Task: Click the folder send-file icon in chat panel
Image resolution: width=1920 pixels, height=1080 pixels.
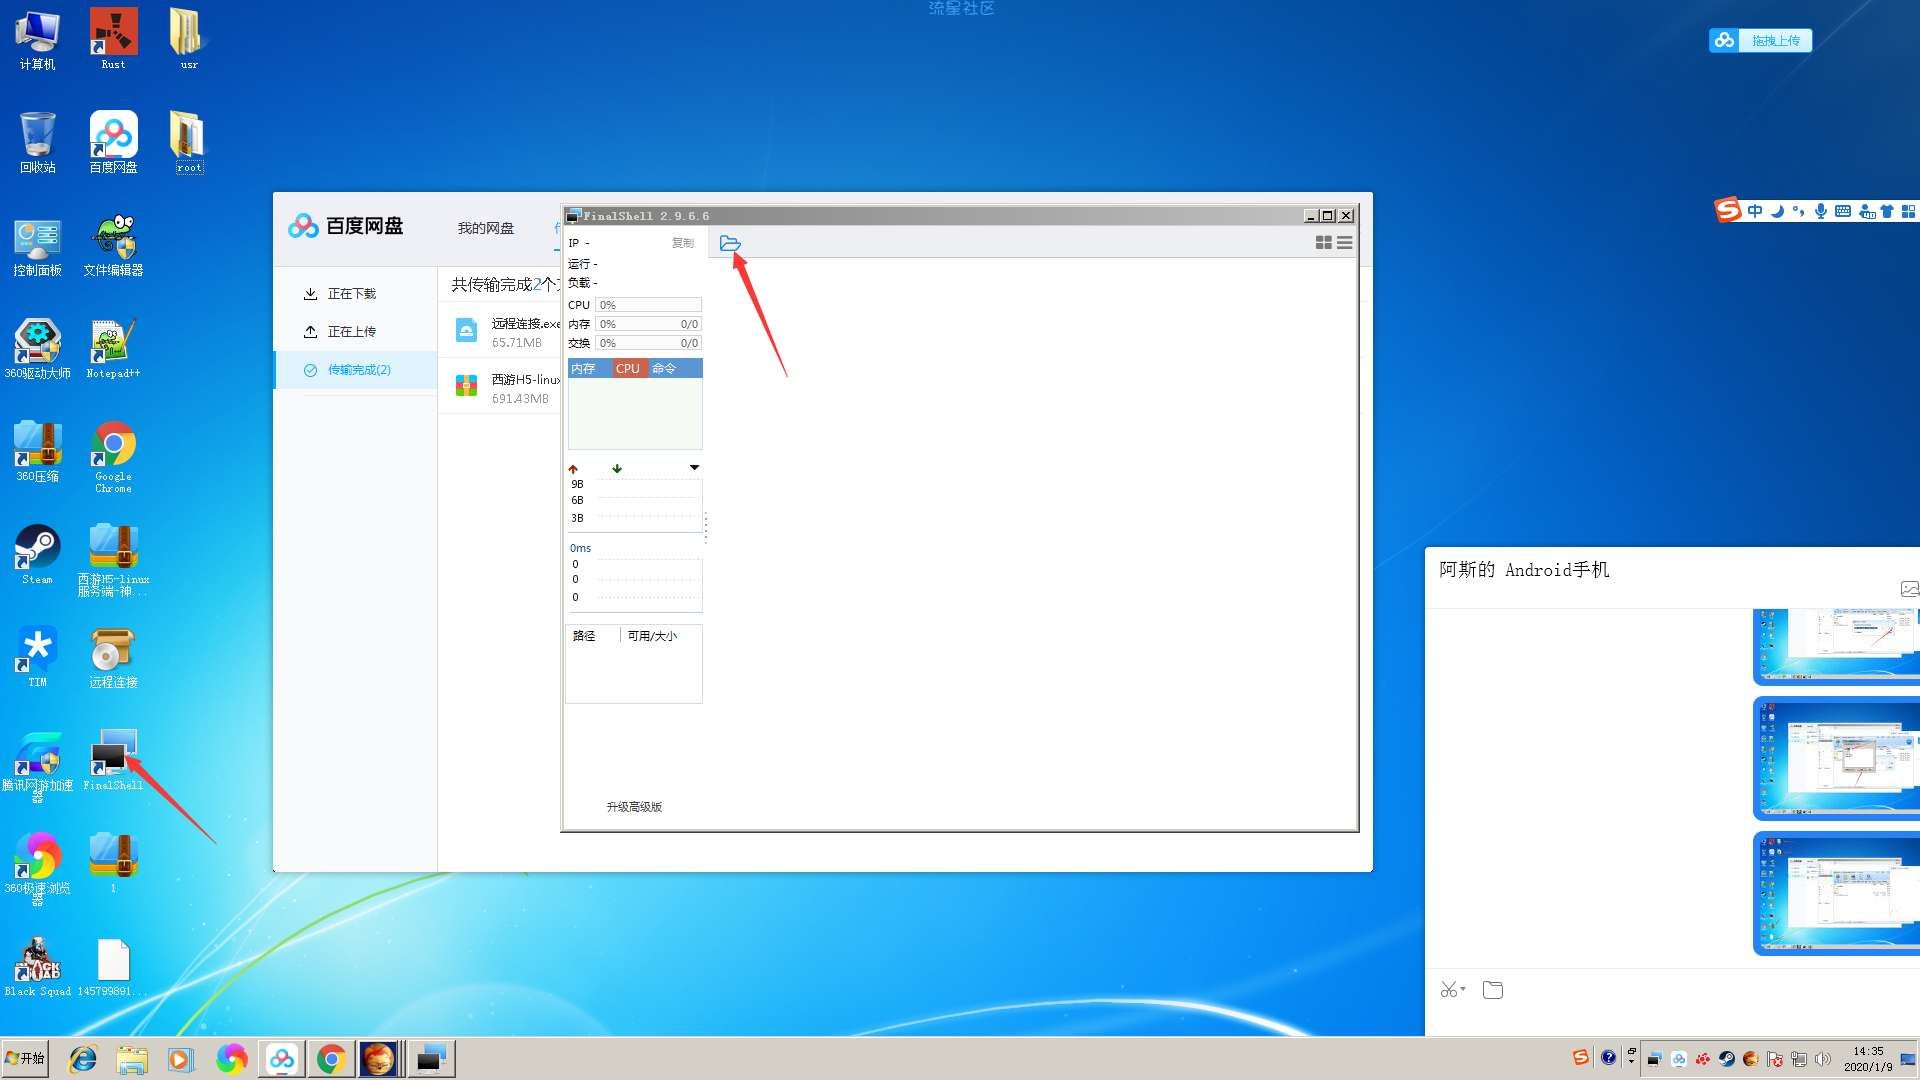Action: 1493,990
